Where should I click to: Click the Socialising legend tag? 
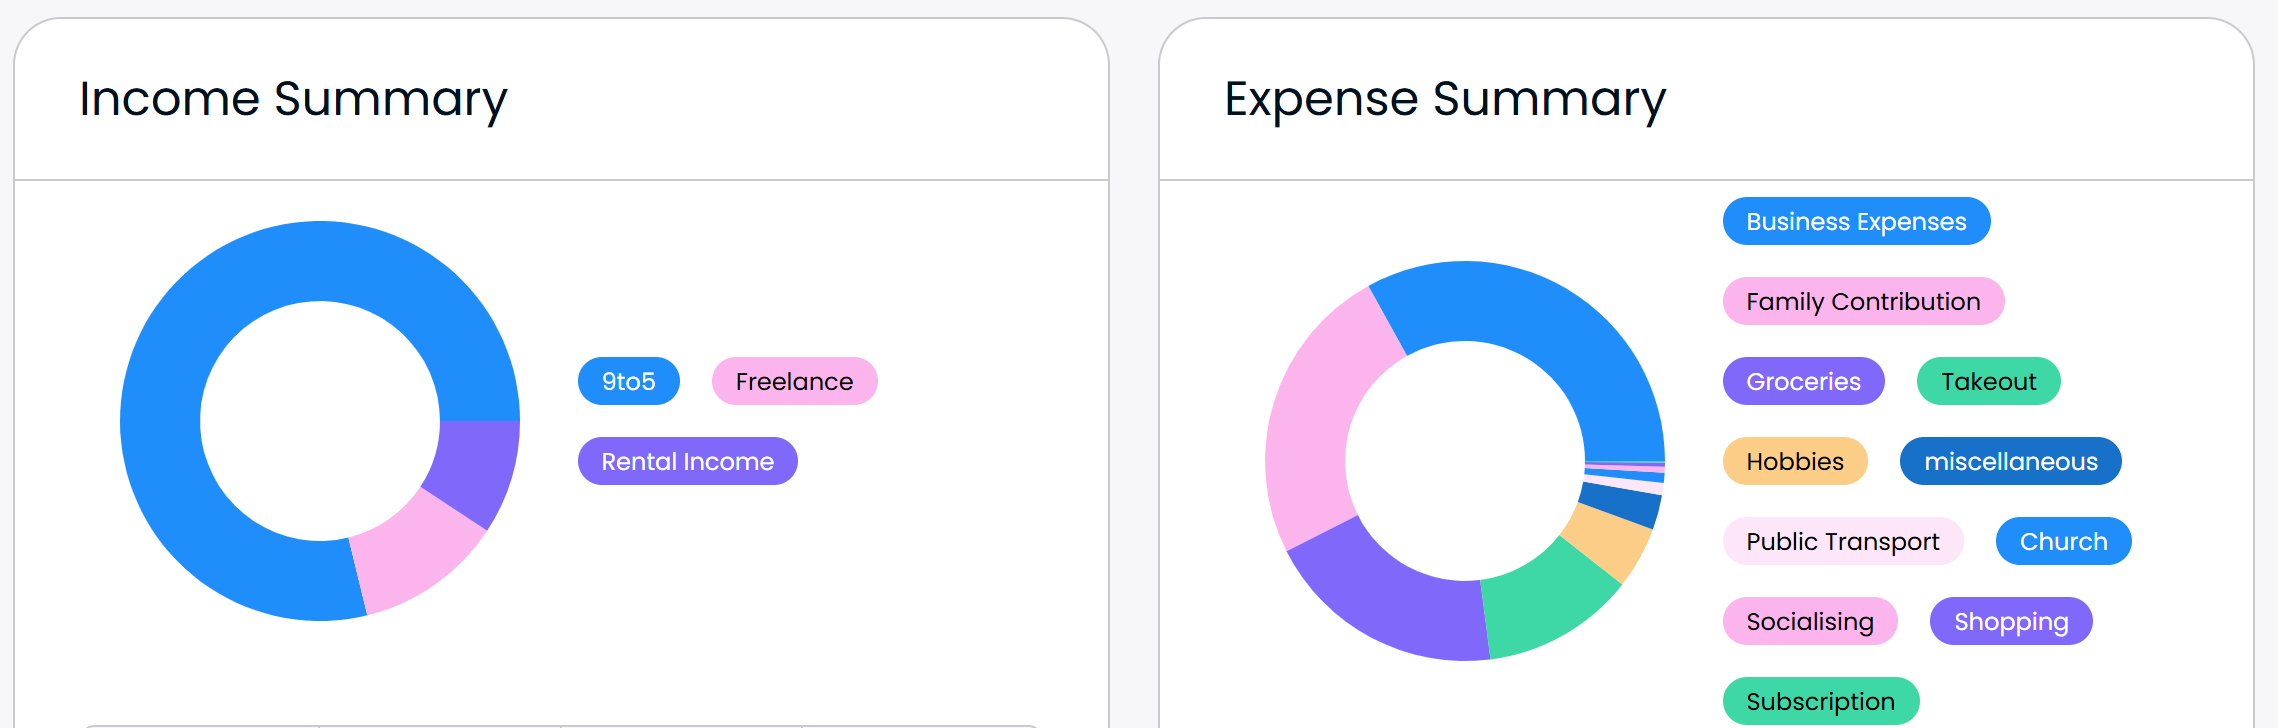point(1810,621)
